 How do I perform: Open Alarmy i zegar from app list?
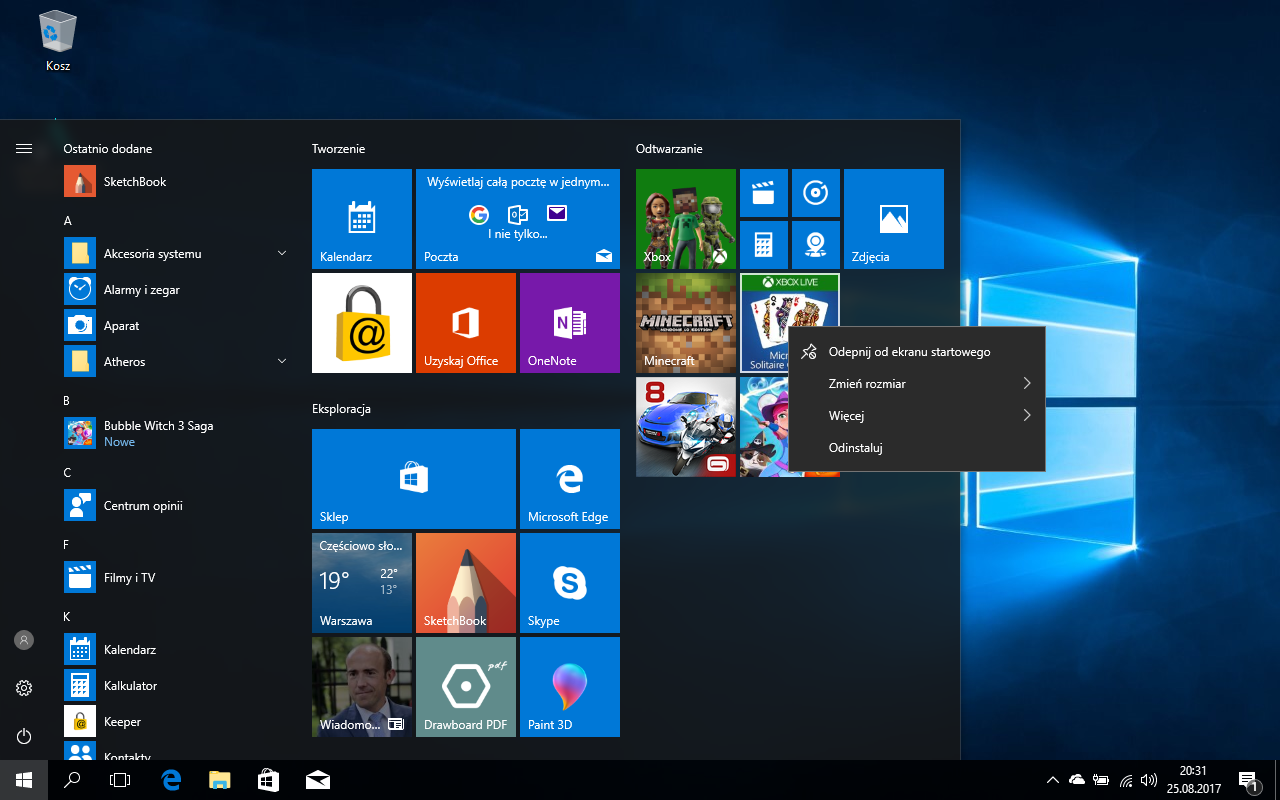tap(141, 290)
